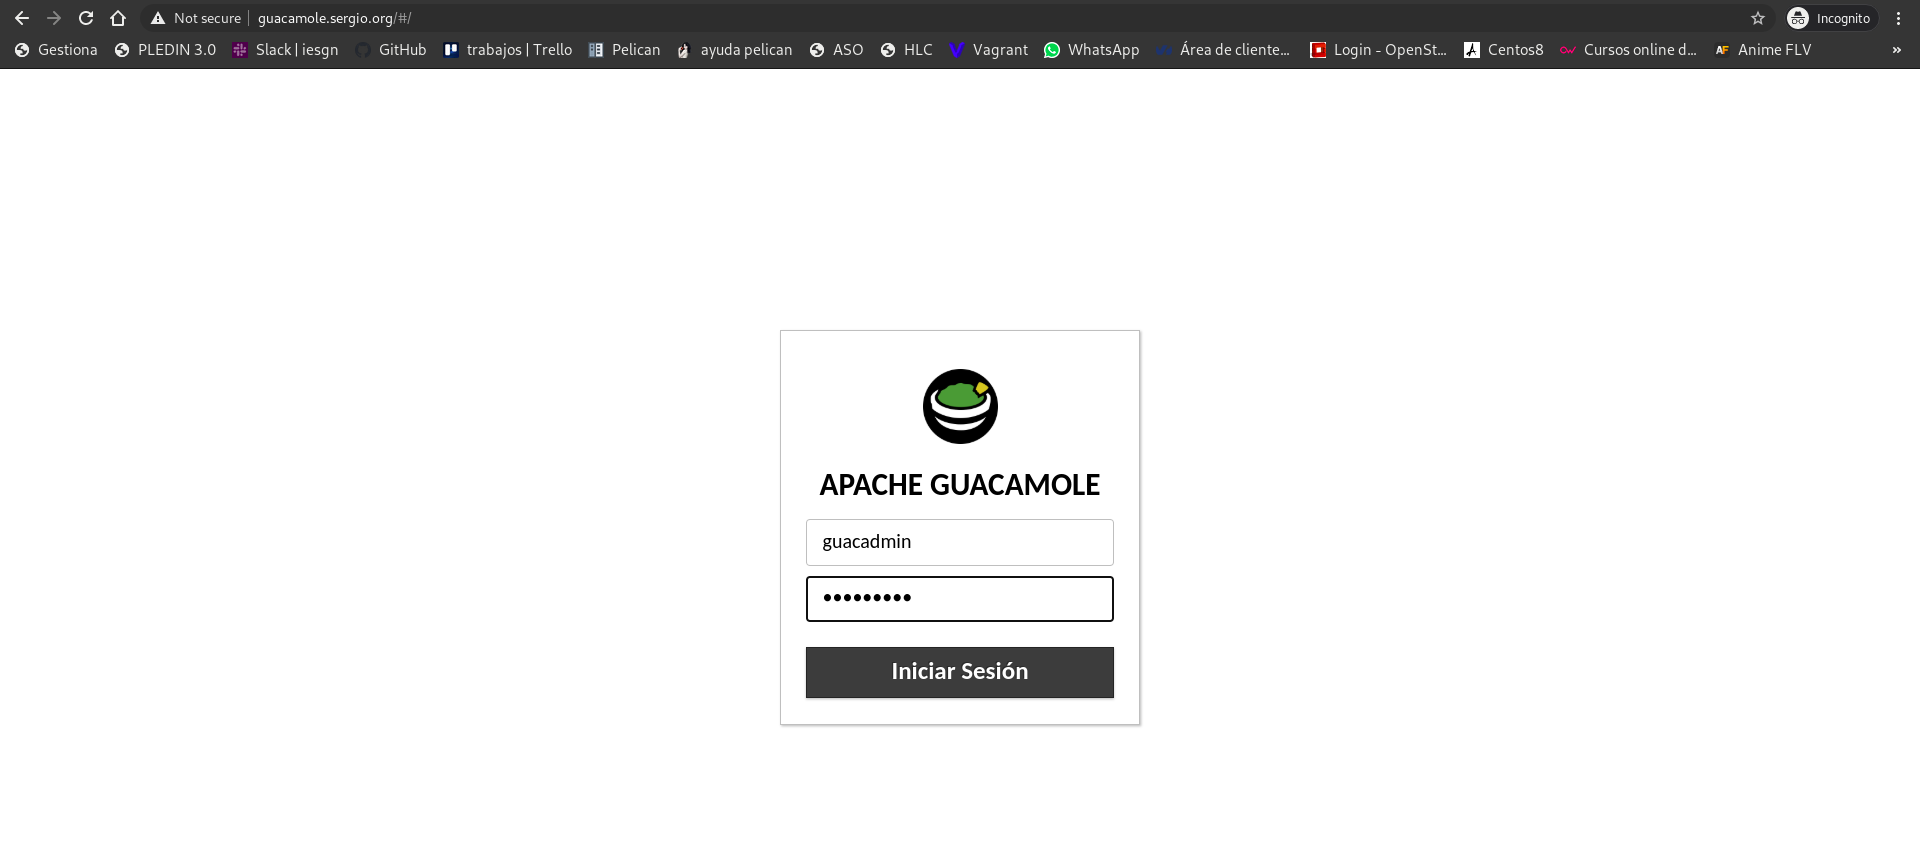Reload the page with refresh icon
The height and width of the screenshot is (851, 1920).
[86, 18]
